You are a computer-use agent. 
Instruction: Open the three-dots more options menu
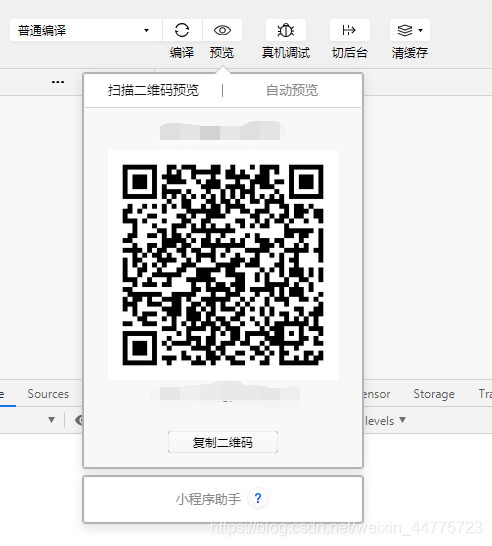coord(58,82)
